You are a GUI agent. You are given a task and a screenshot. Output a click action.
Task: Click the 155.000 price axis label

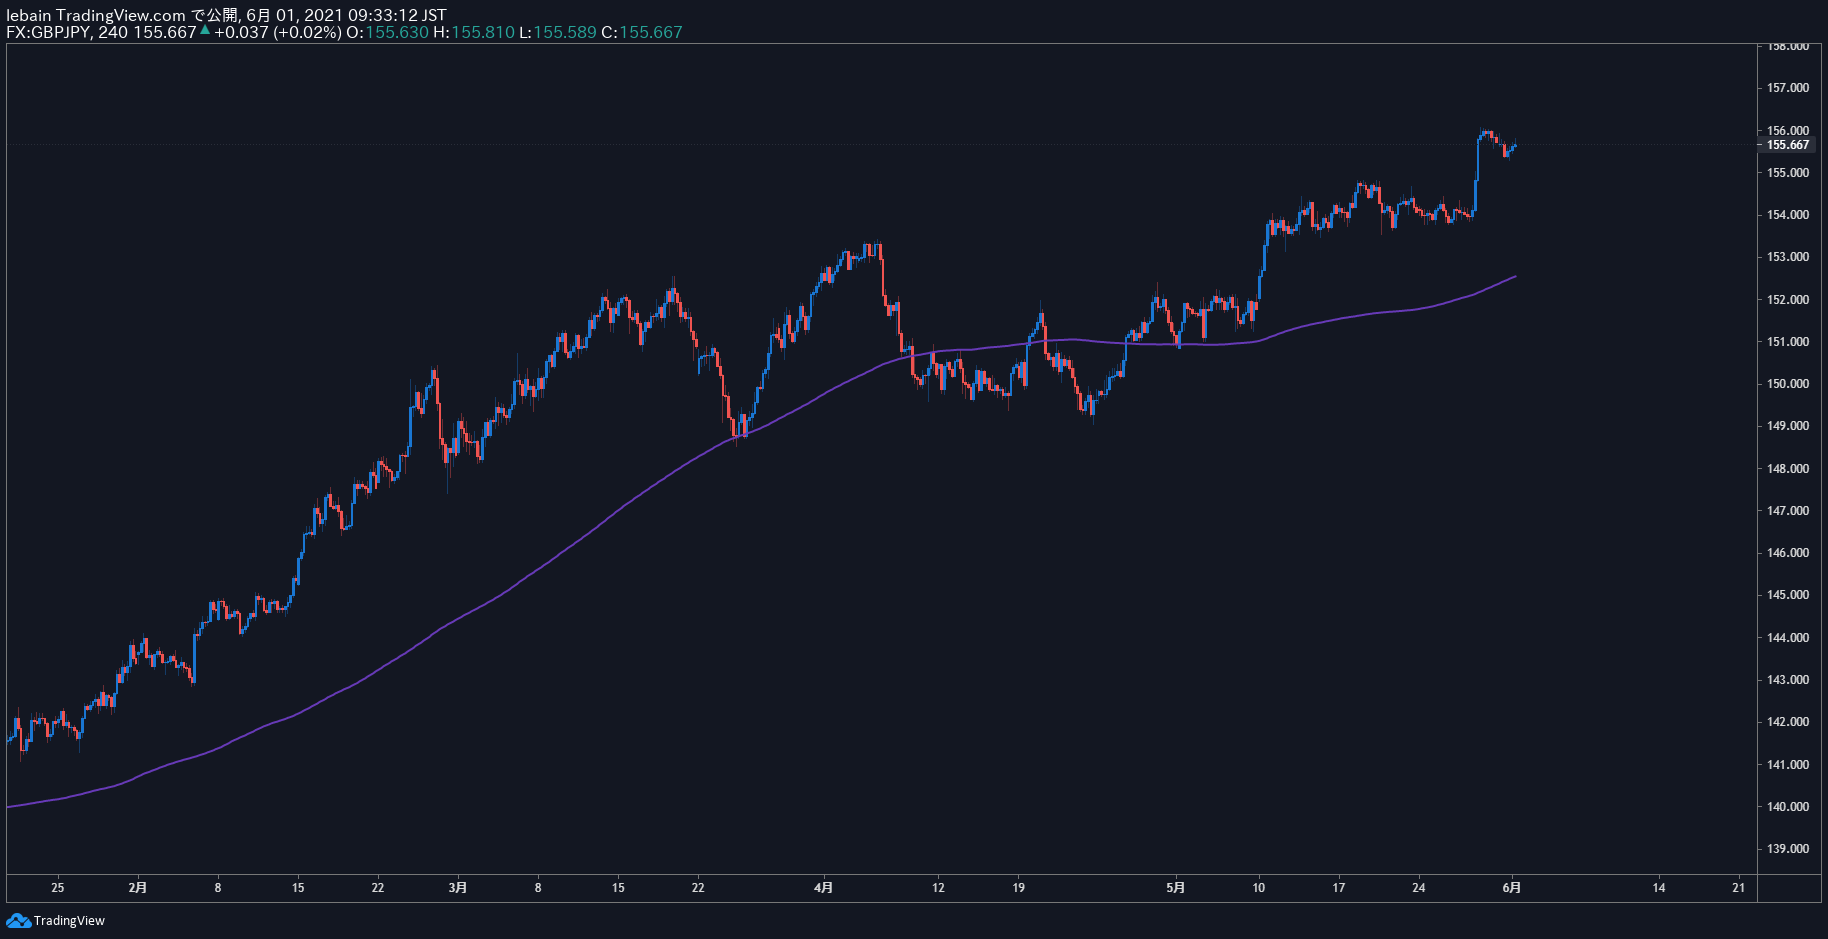pyautogui.click(x=1788, y=172)
